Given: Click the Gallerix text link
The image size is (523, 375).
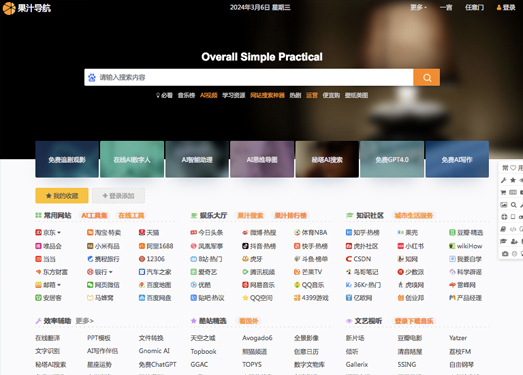Looking at the screenshot, I should (x=357, y=364).
